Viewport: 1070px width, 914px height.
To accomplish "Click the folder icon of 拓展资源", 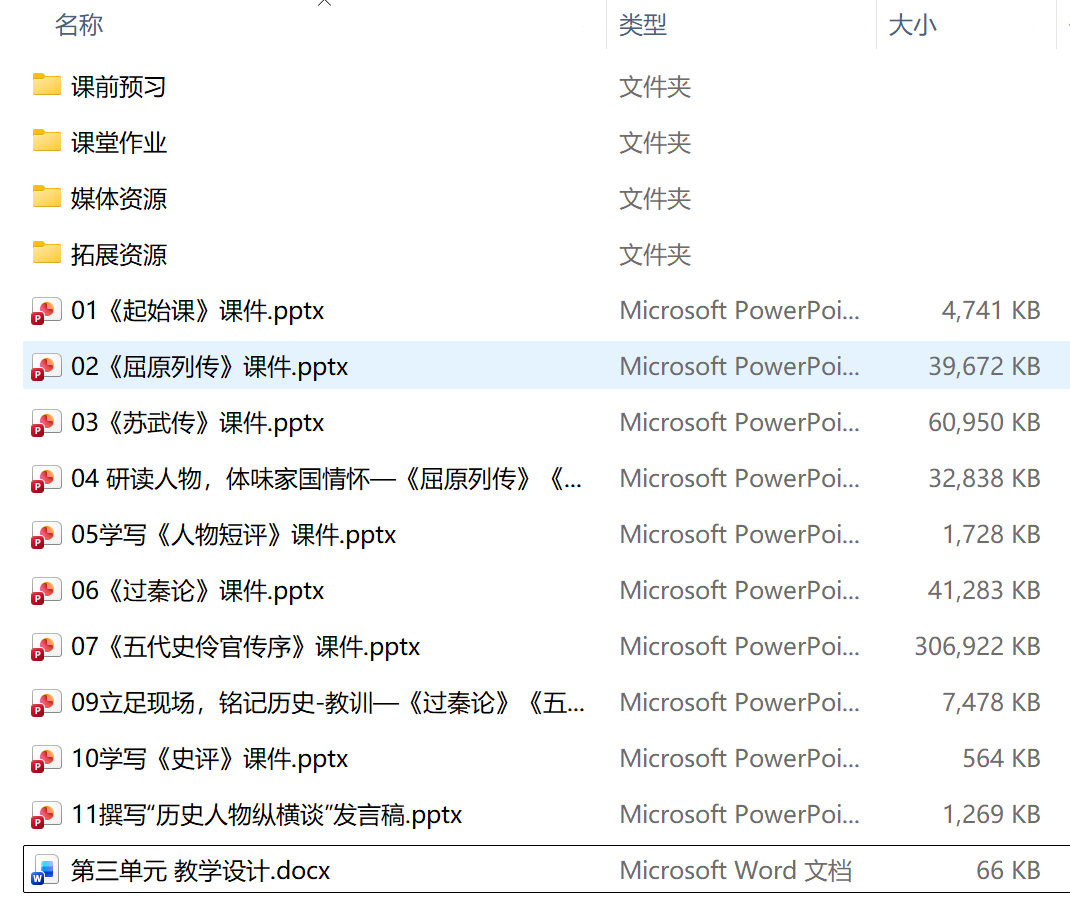I will (x=46, y=255).
